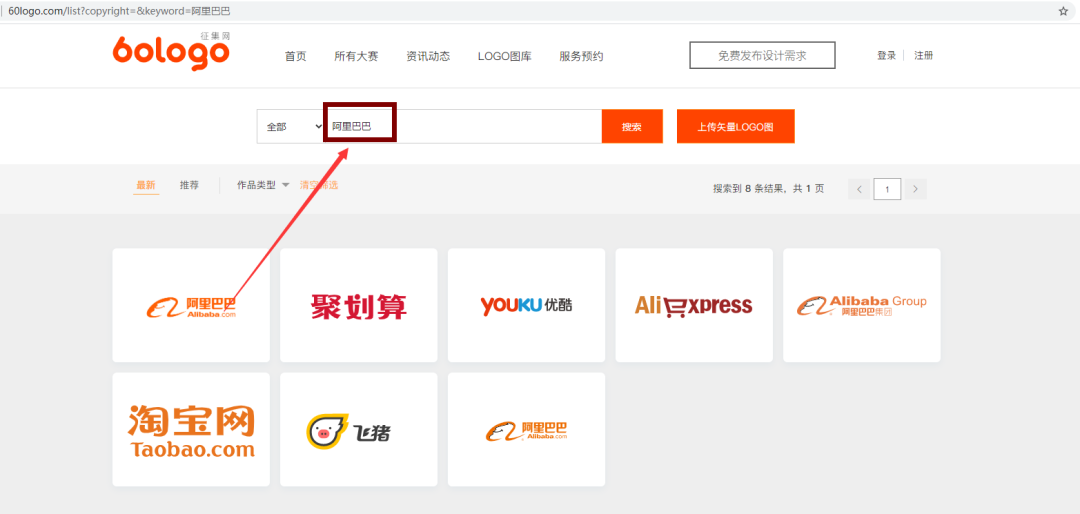Click 注册 link
The width and height of the screenshot is (1080, 514).
pos(924,56)
